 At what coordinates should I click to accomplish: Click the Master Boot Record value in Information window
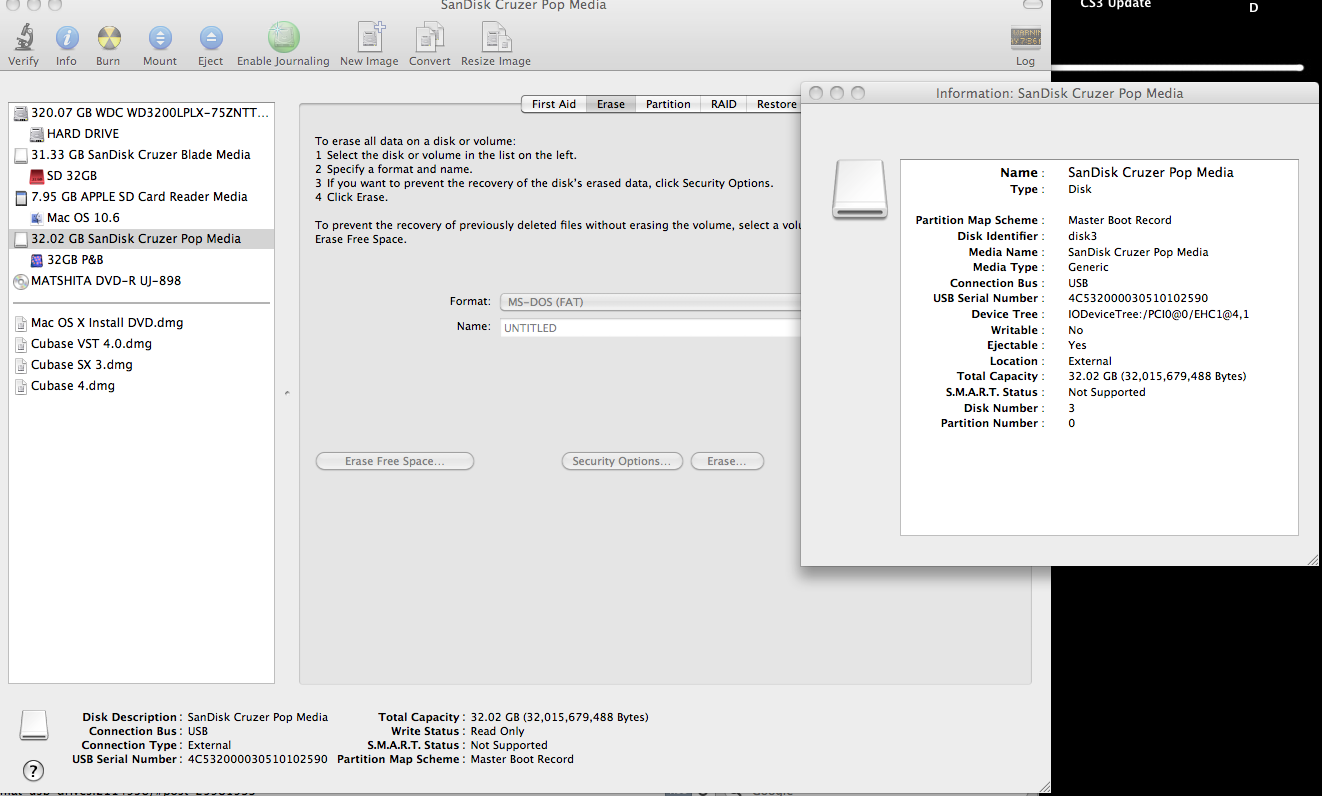(1120, 220)
